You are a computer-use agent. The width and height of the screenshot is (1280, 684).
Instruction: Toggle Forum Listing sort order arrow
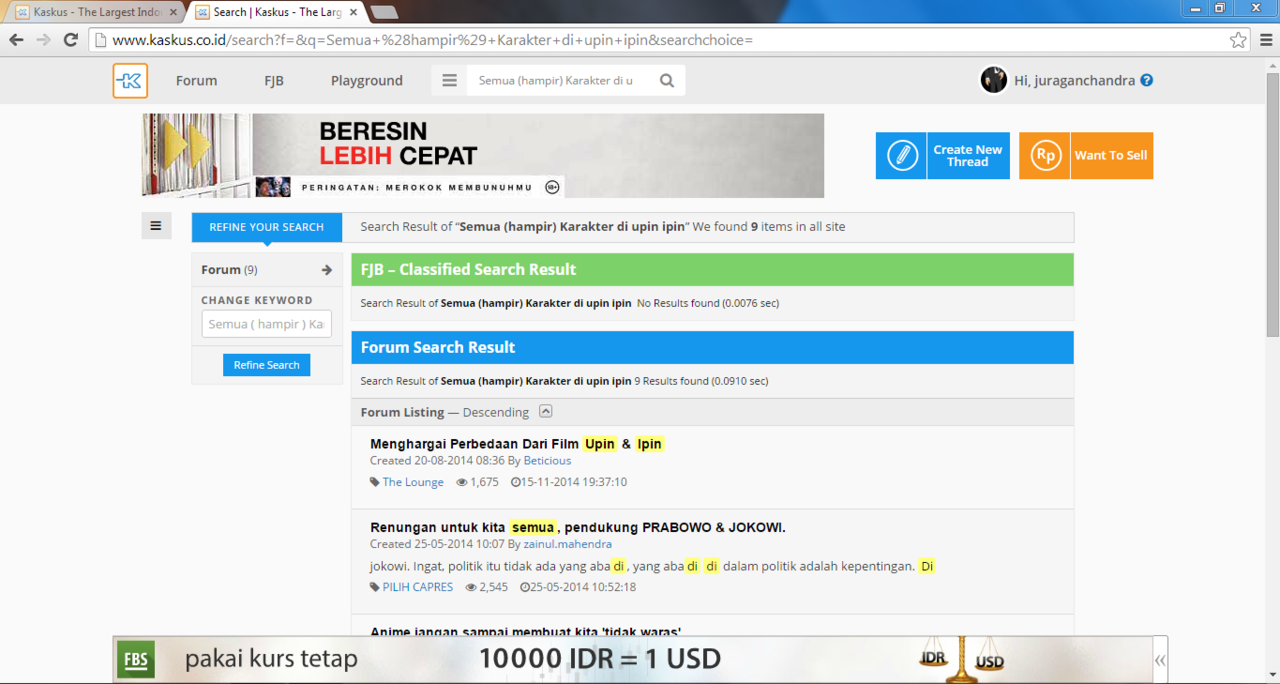545,411
